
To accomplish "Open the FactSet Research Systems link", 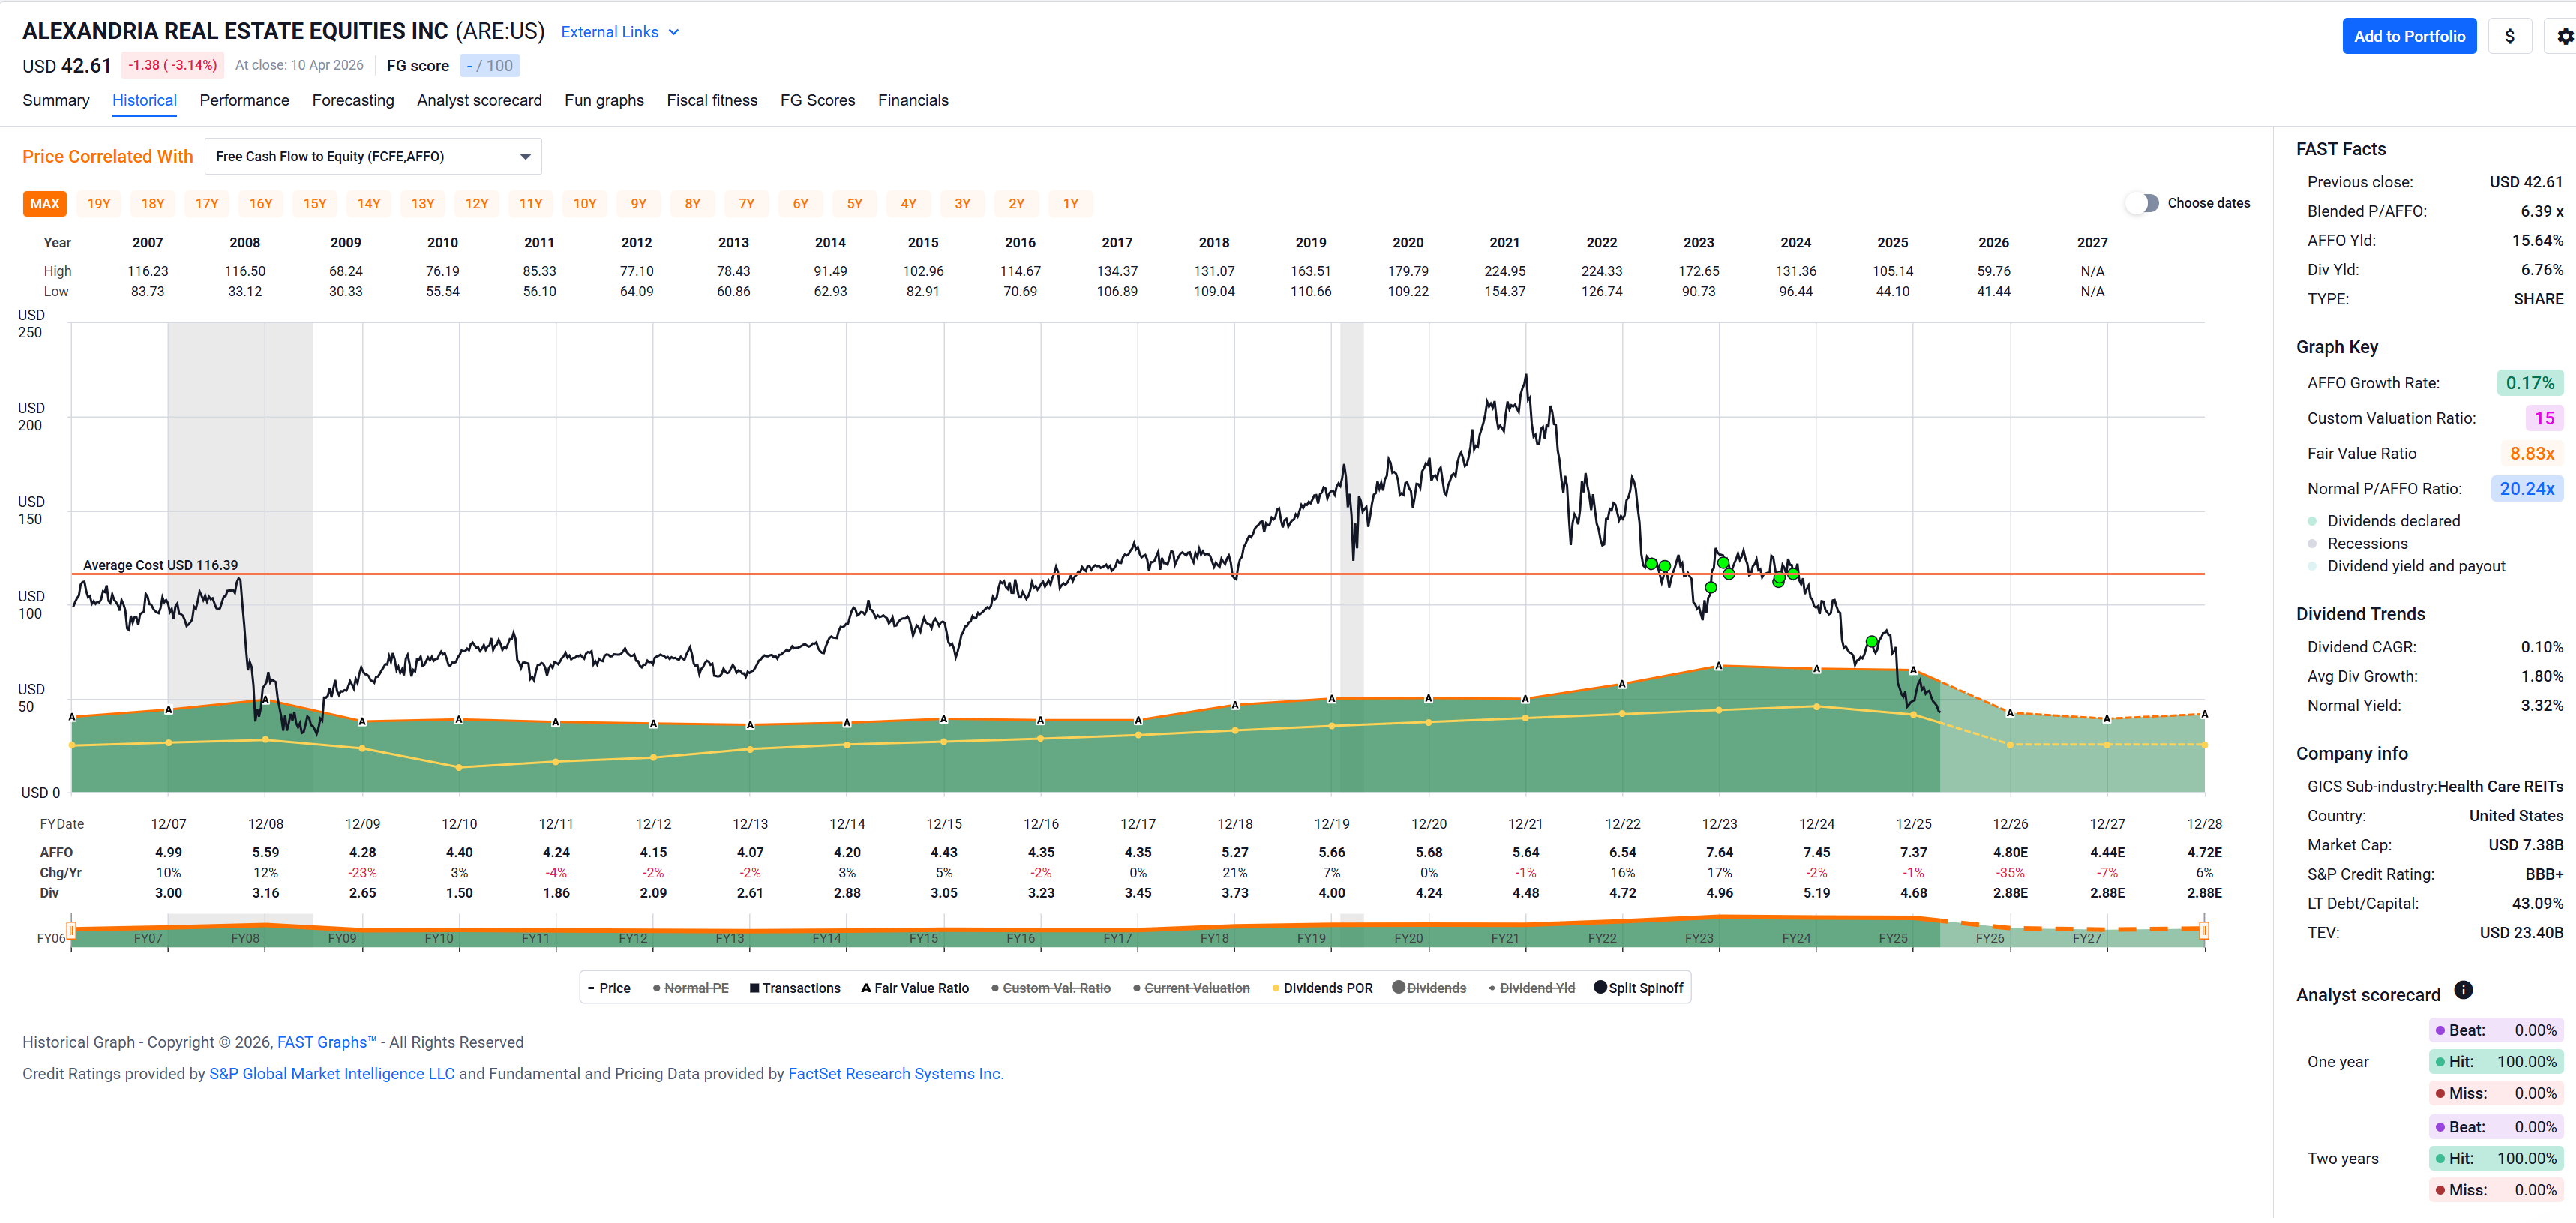I will 896,1074.
